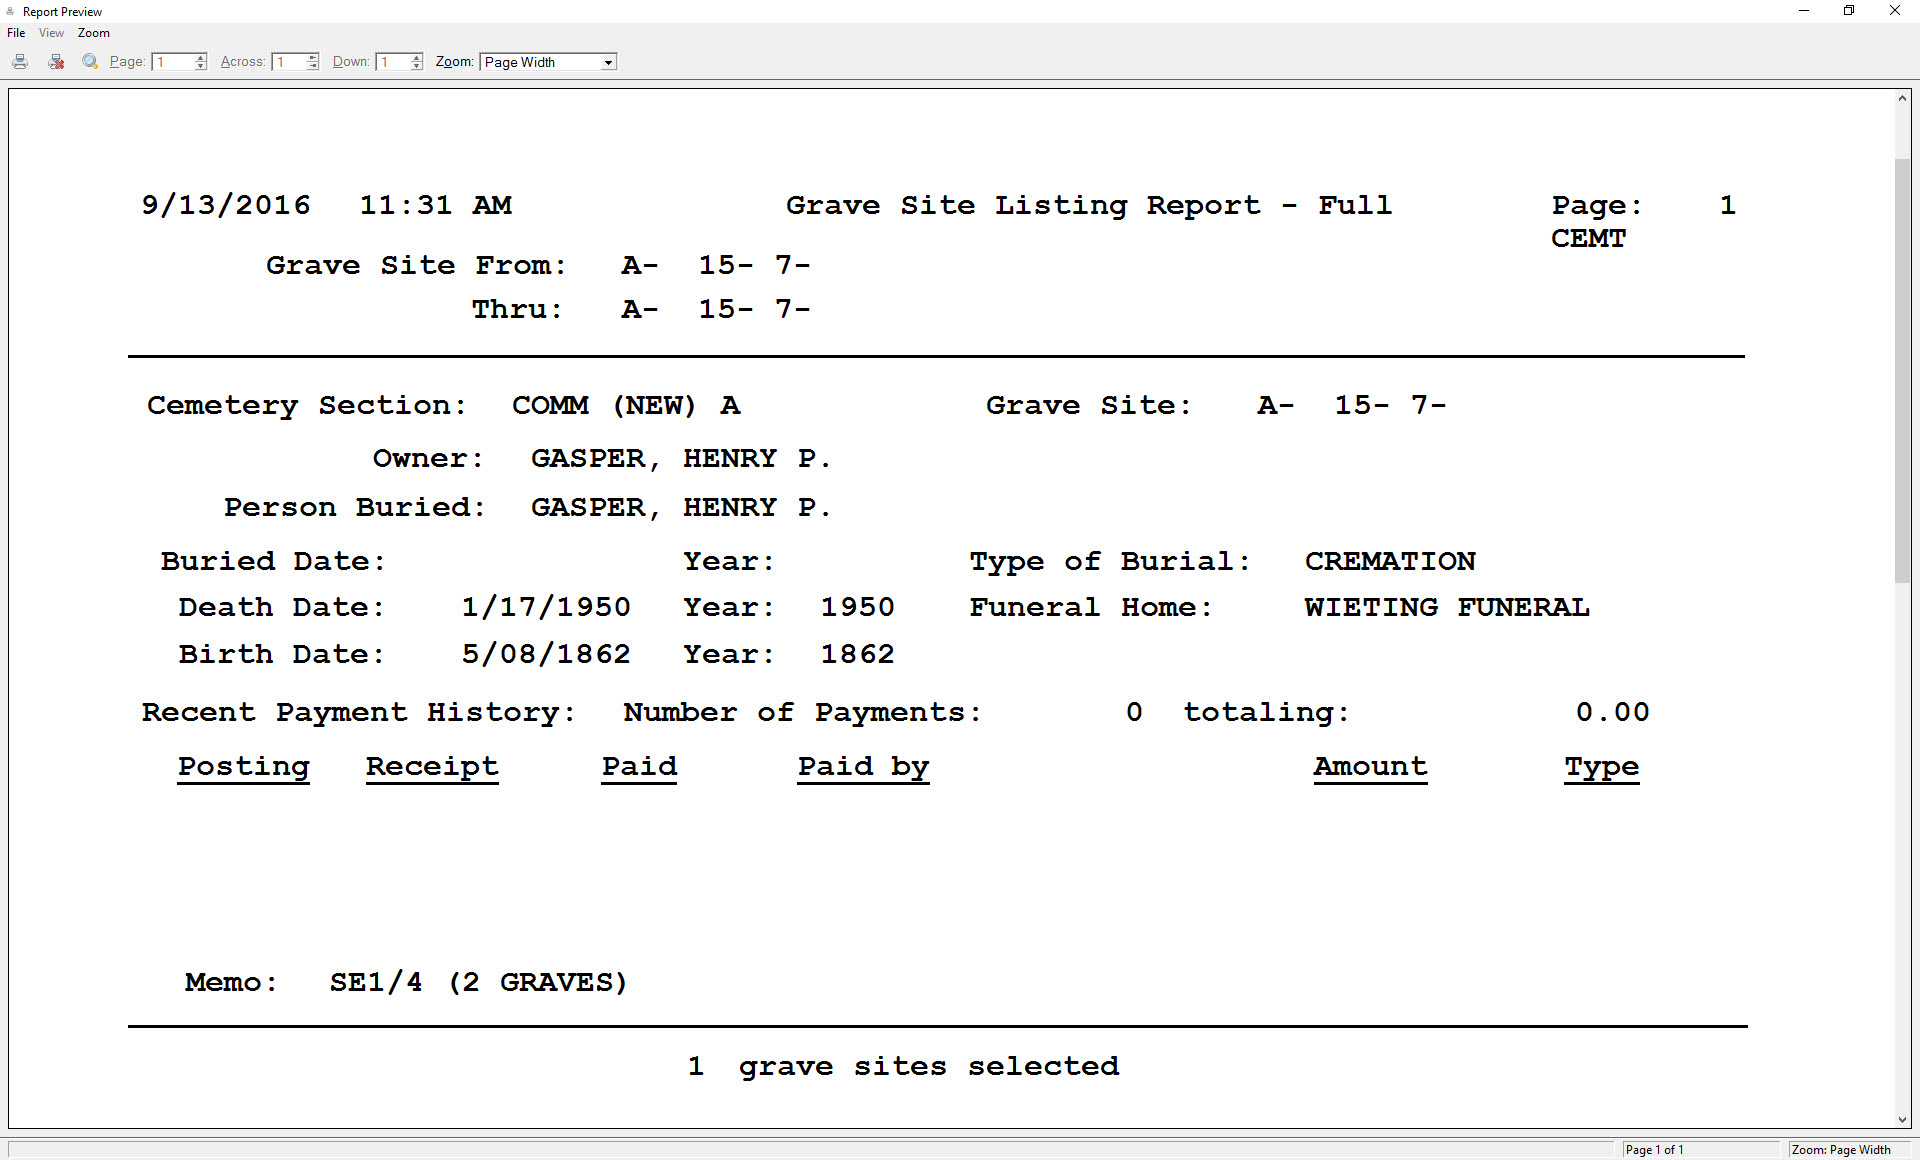Open the View menu
1920x1160 pixels.
coord(51,33)
